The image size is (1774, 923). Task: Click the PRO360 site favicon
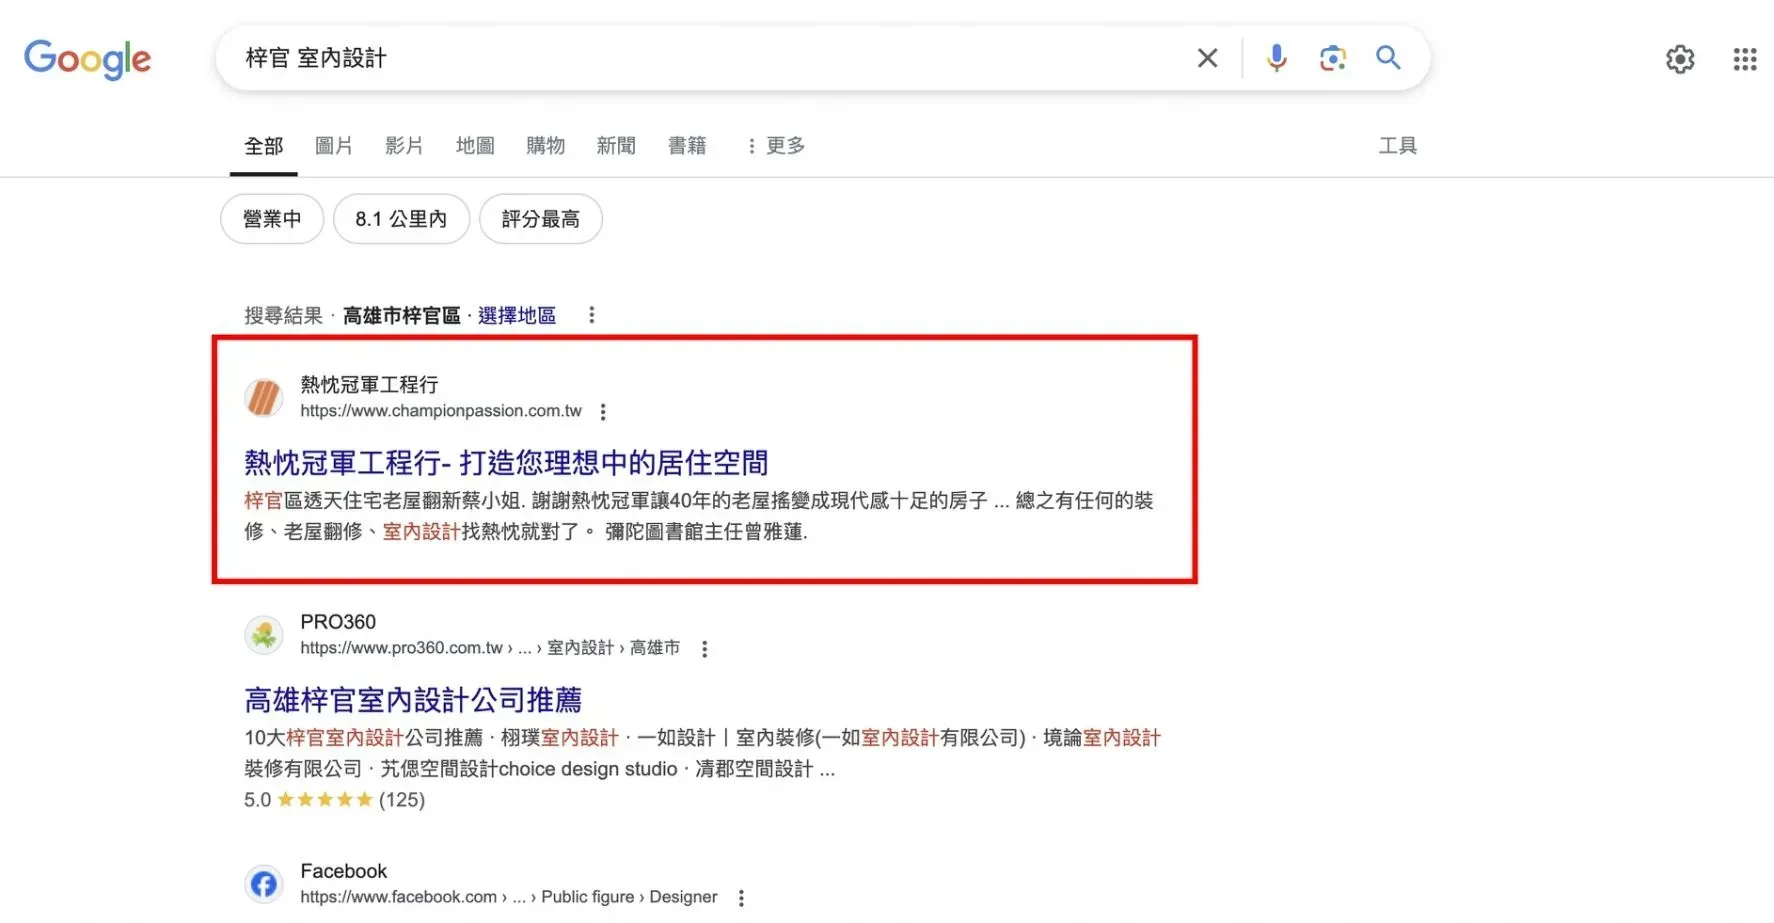(x=264, y=634)
